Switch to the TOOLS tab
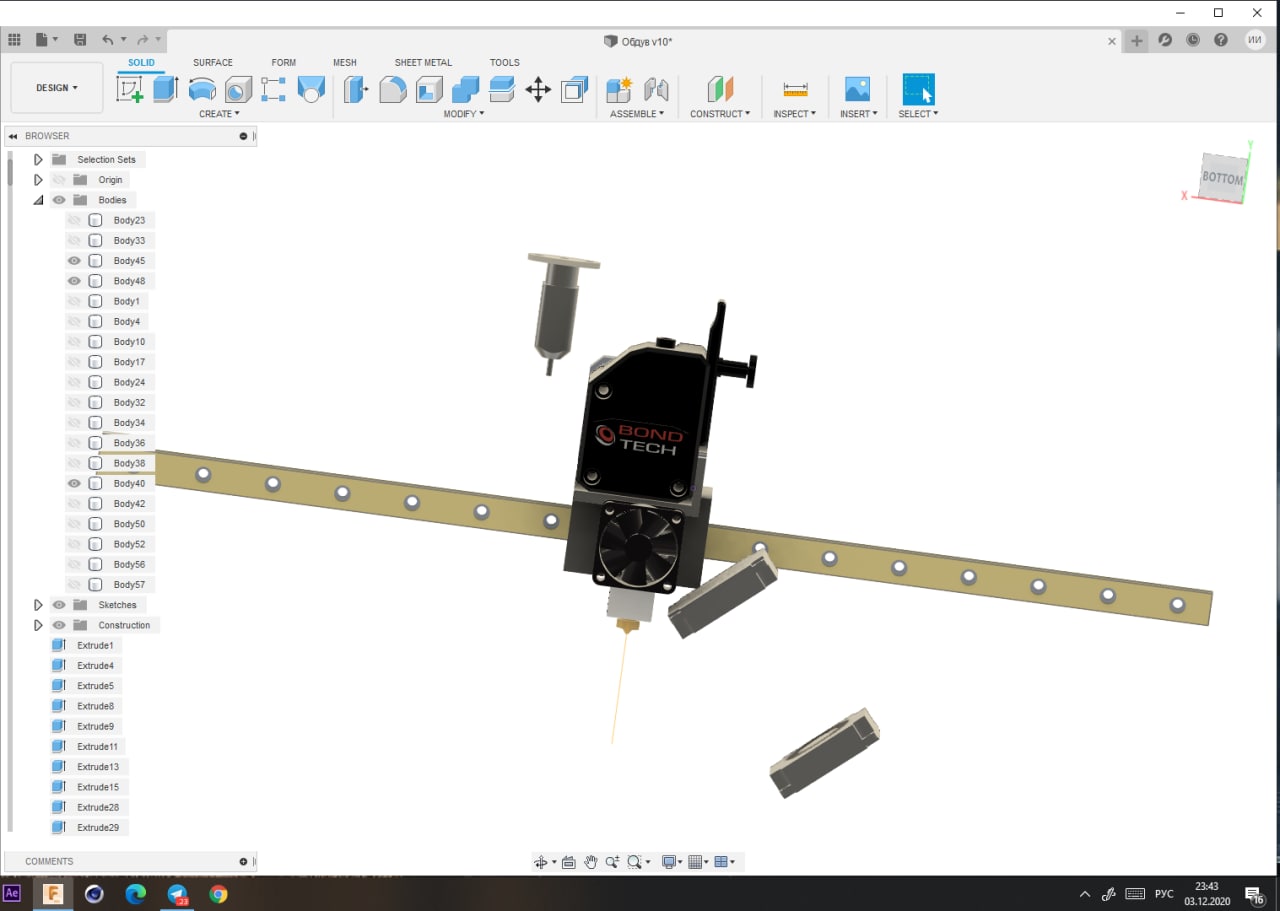The width and height of the screenshot is (1280, 911). pos(505,62)
